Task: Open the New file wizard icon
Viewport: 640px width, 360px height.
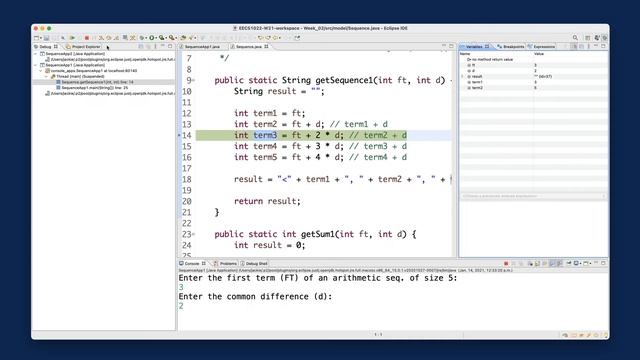Action: (36, 38)
